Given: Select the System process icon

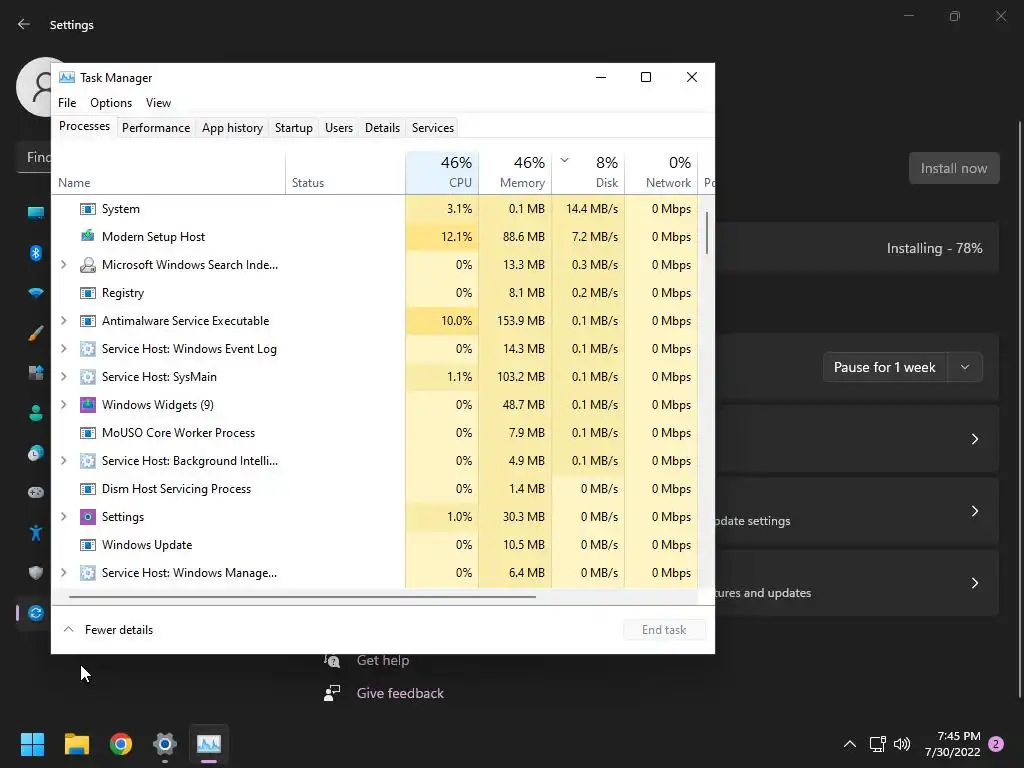Looking at the screenshot, I should [x=88, y=209].
